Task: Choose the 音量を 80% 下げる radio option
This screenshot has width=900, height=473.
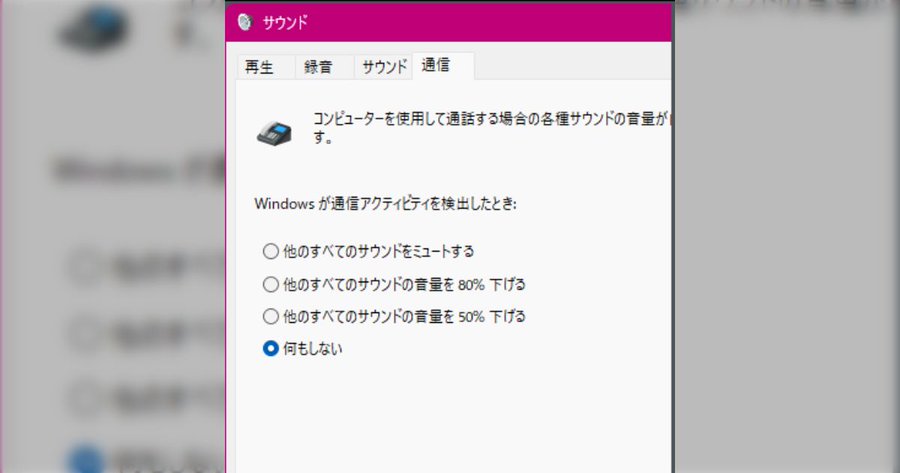Action: click(x=270, y=284)
